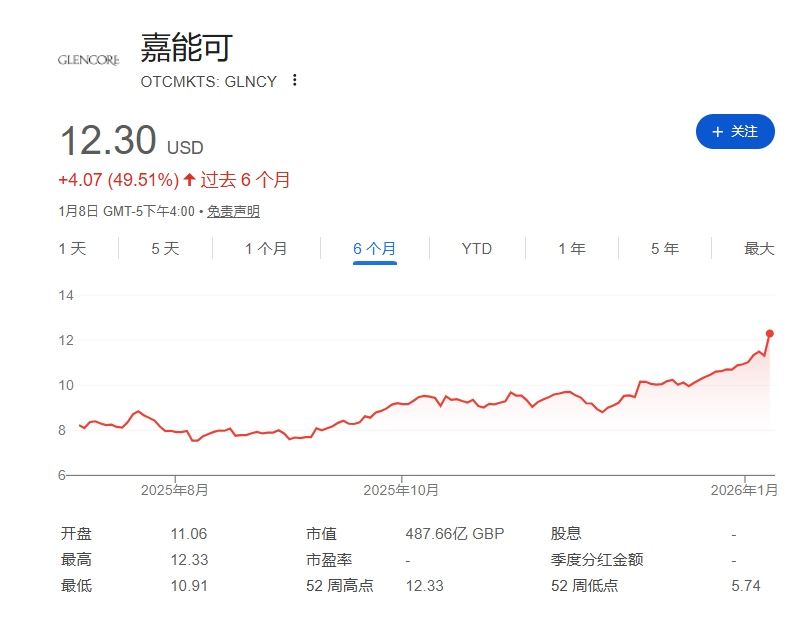Click the 市值 value 487.66亿 GBP
The image size is (788, 624).
(x=455, y=534)
